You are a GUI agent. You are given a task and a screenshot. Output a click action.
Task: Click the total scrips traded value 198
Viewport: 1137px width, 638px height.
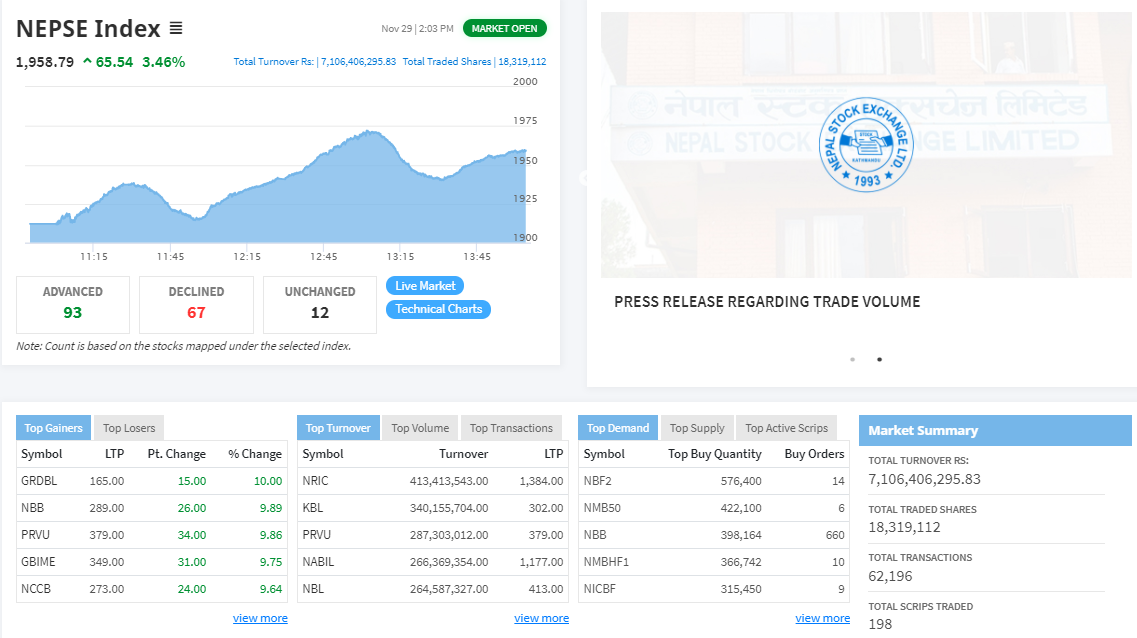(880, 624)
